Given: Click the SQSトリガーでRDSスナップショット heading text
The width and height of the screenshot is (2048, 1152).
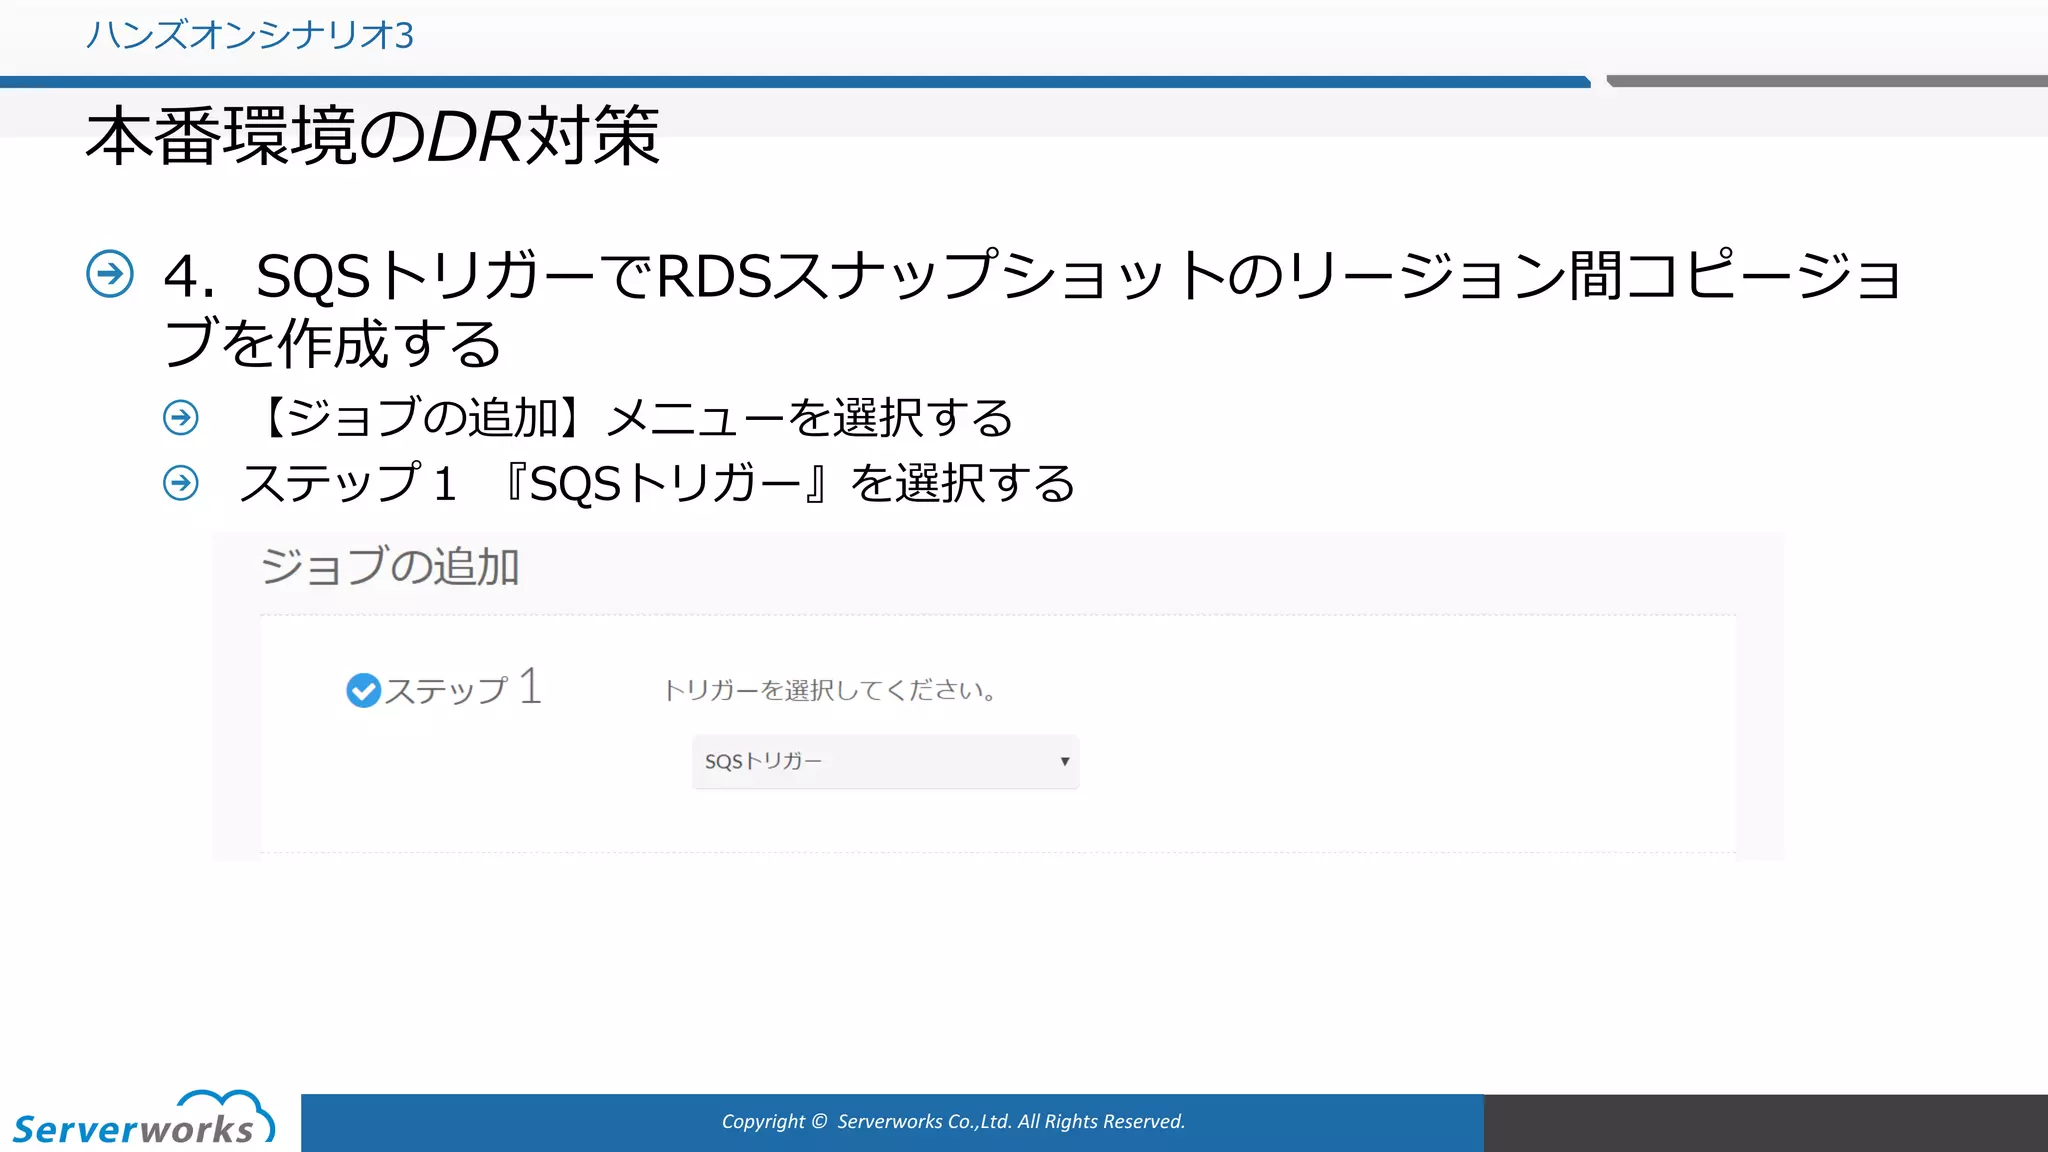Looking at the screenshot, I should [1032, 309].
